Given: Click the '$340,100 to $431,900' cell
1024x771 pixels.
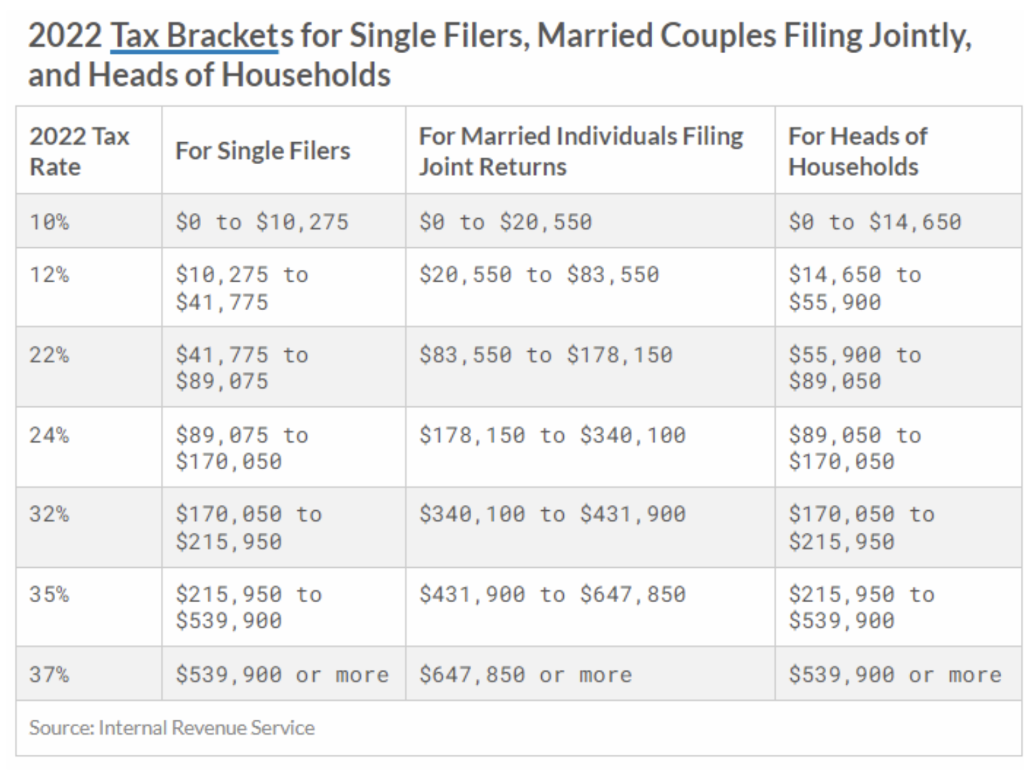Looking at the screenshot, I should [590, 527].
